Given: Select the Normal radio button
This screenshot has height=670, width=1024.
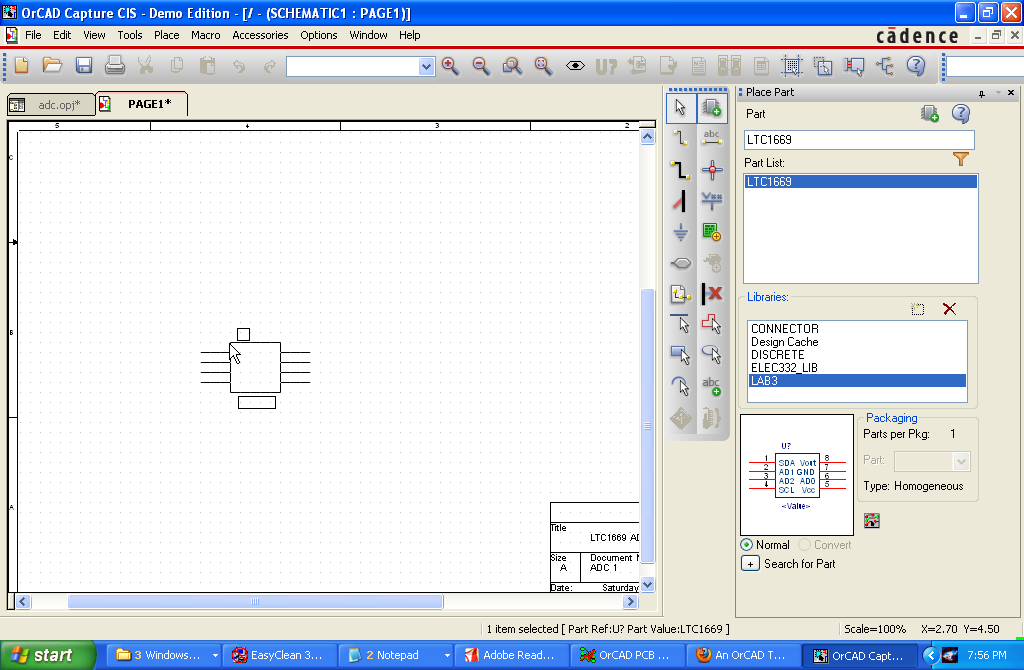Looking at the screenshot, I should click(x=746, y=545).
